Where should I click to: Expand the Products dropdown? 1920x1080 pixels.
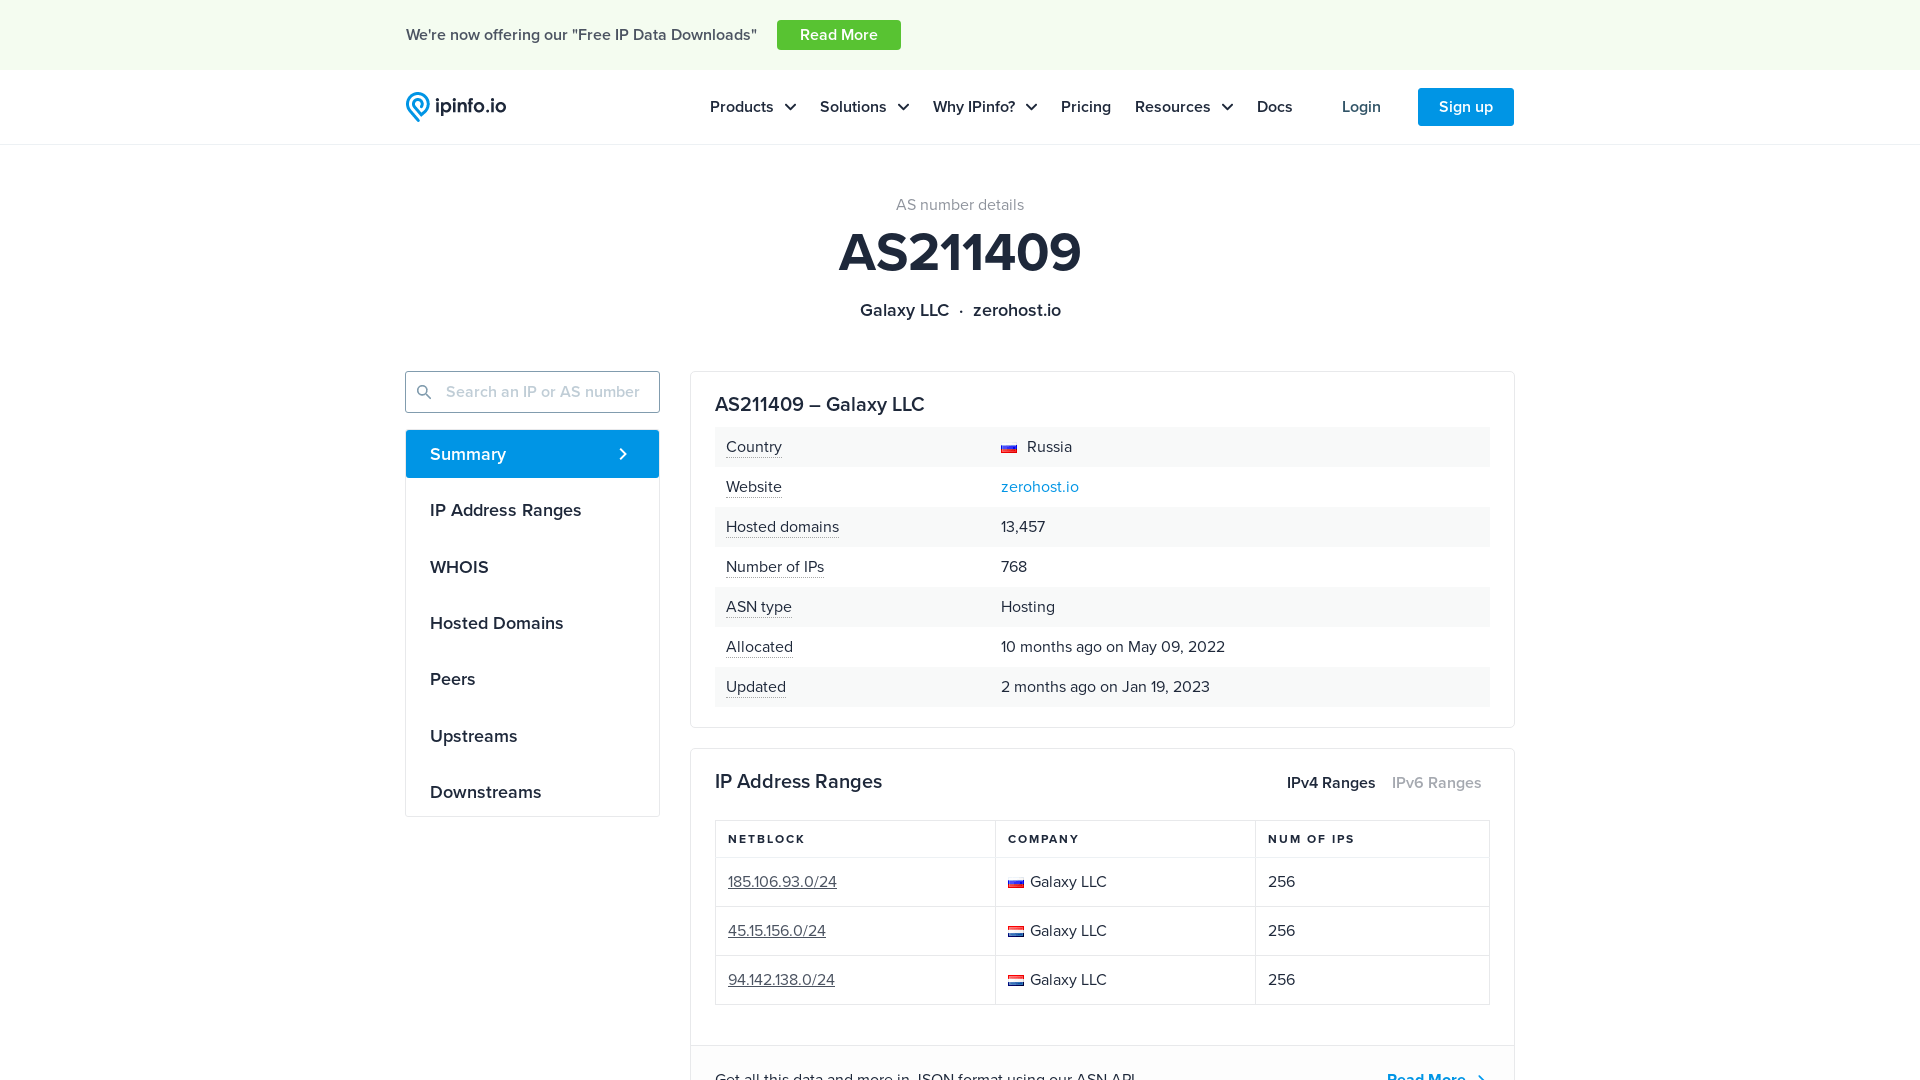(753, 107)
